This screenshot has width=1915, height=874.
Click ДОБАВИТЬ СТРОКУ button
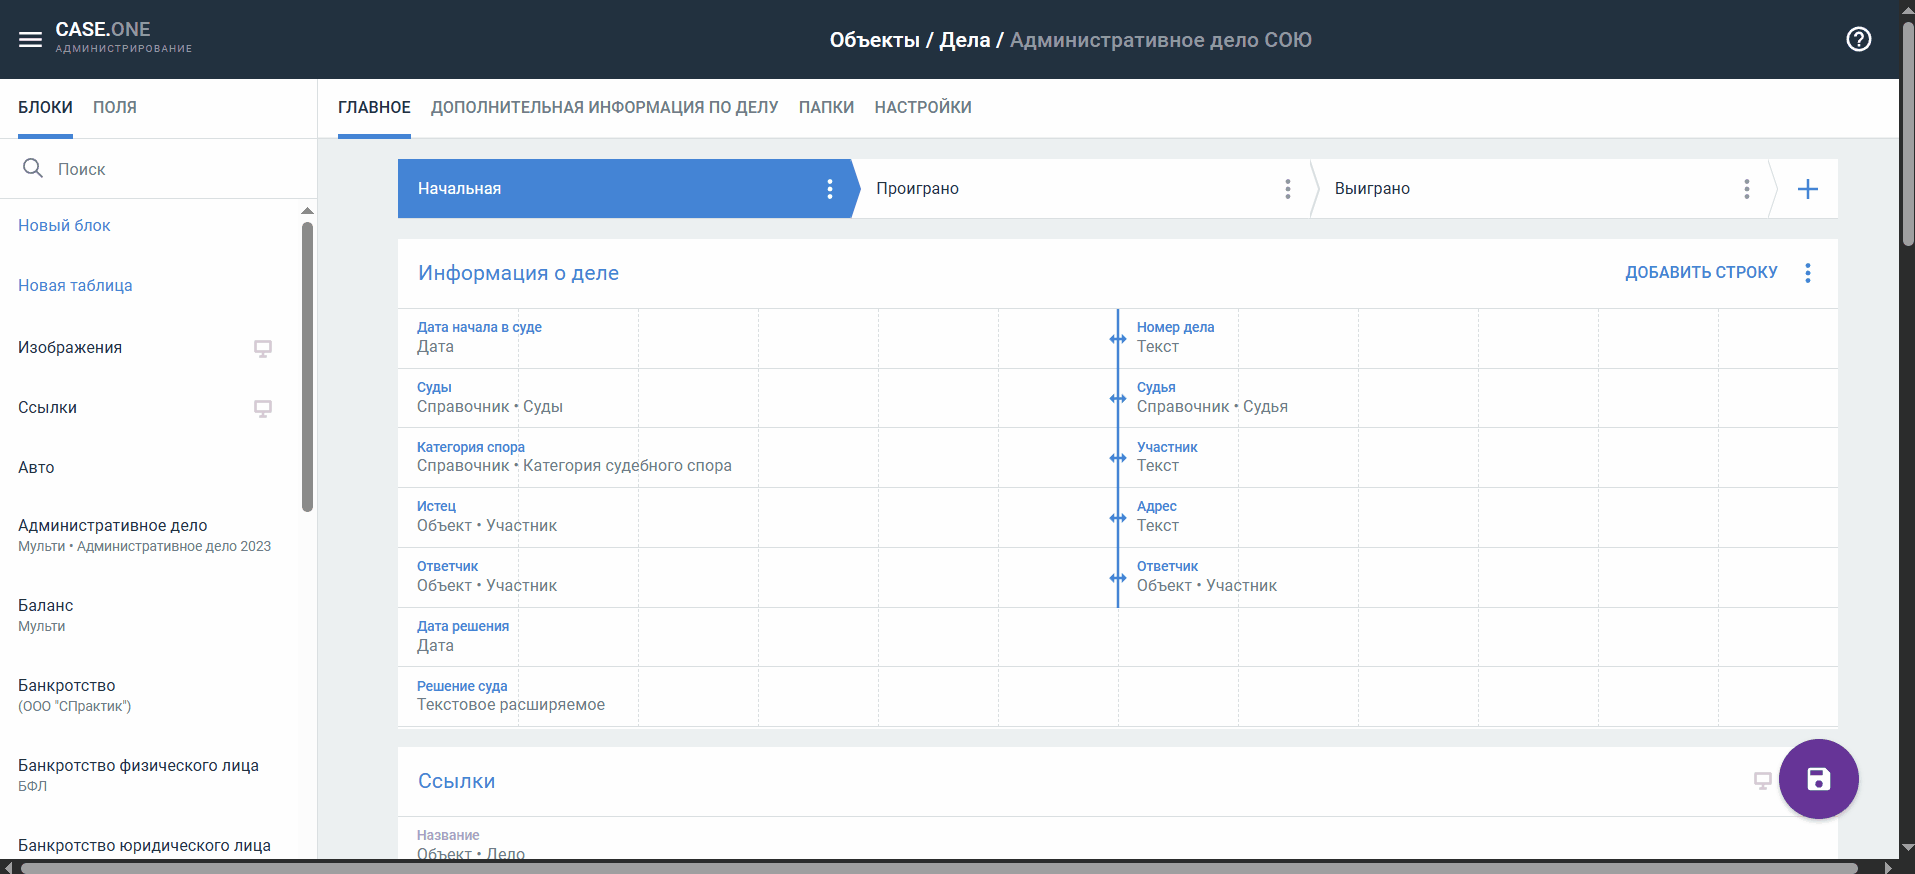pos(1700,273)
